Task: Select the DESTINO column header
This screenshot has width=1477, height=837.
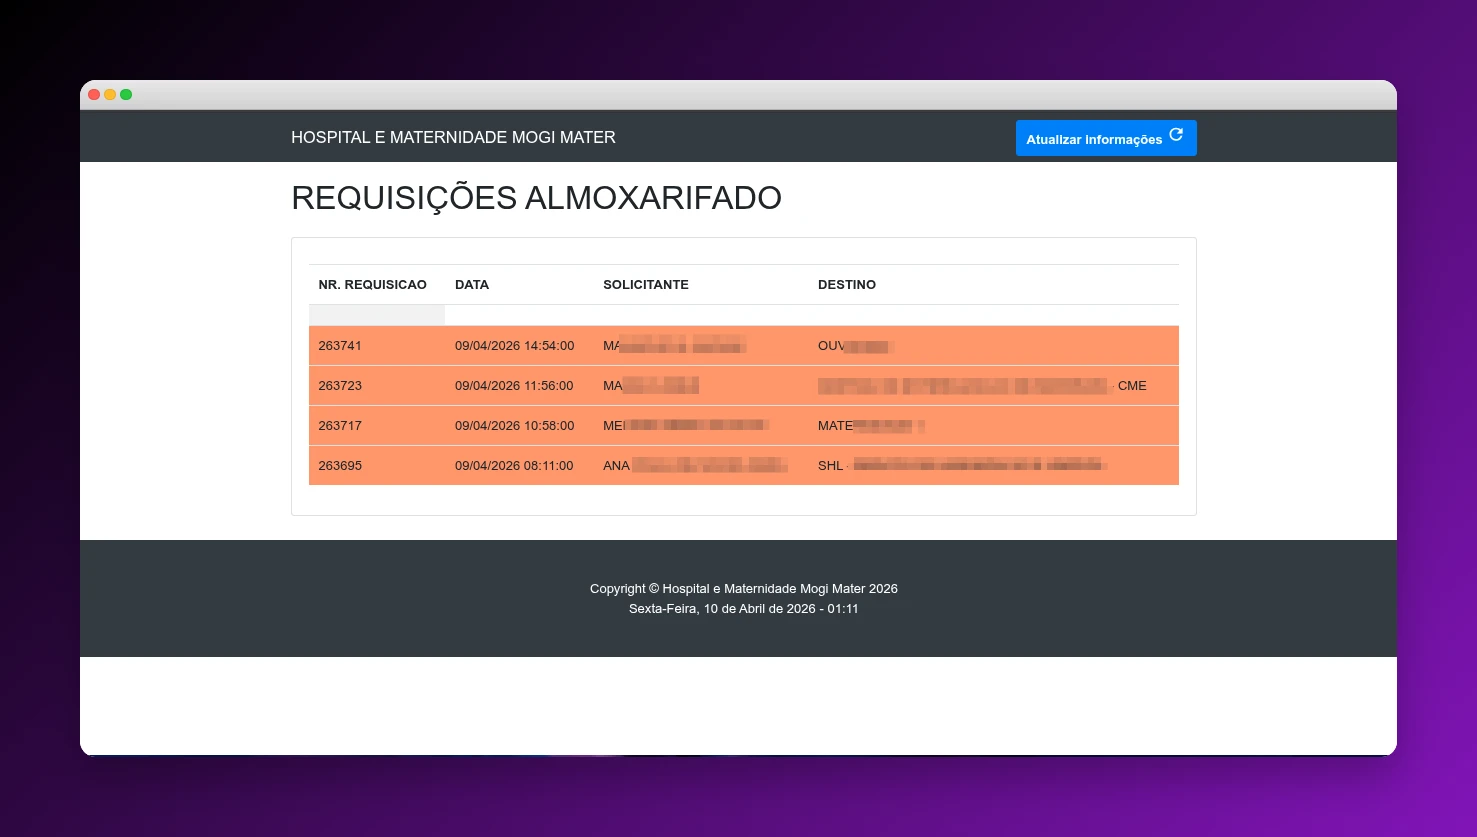Action: (847, 285)
